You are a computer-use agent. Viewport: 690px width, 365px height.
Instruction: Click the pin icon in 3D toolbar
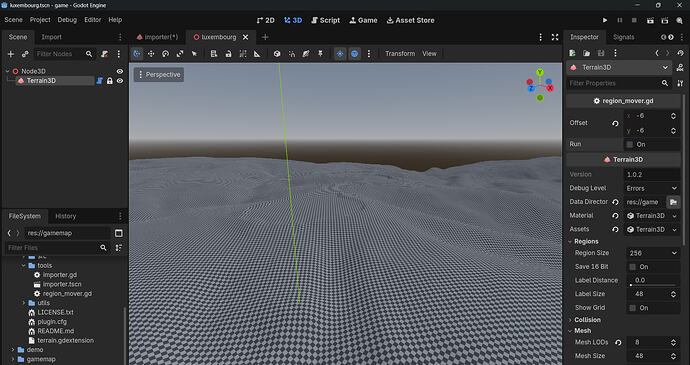pos(320,54)
